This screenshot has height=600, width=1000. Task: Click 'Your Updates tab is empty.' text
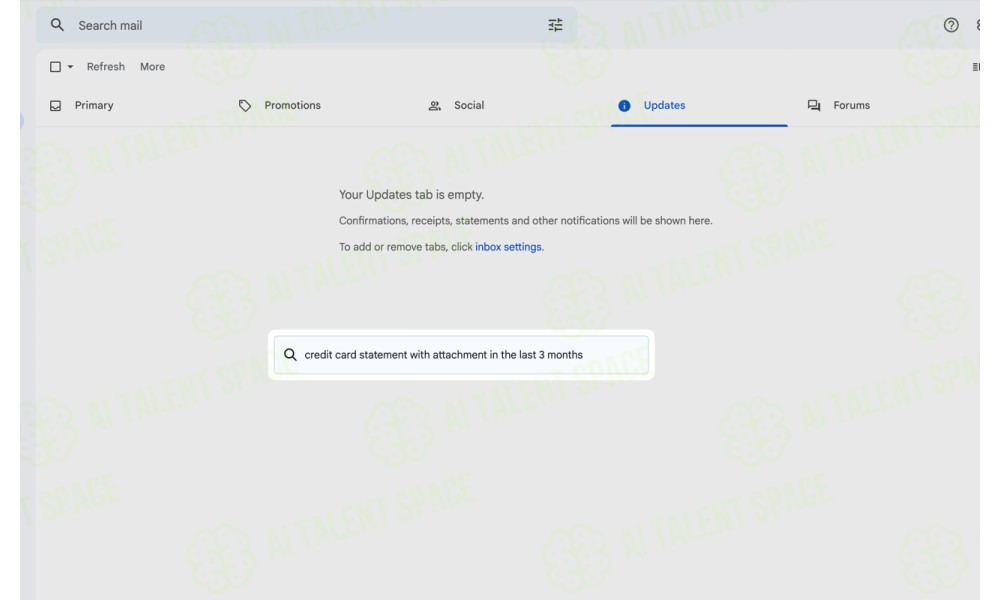pos(411,194)
